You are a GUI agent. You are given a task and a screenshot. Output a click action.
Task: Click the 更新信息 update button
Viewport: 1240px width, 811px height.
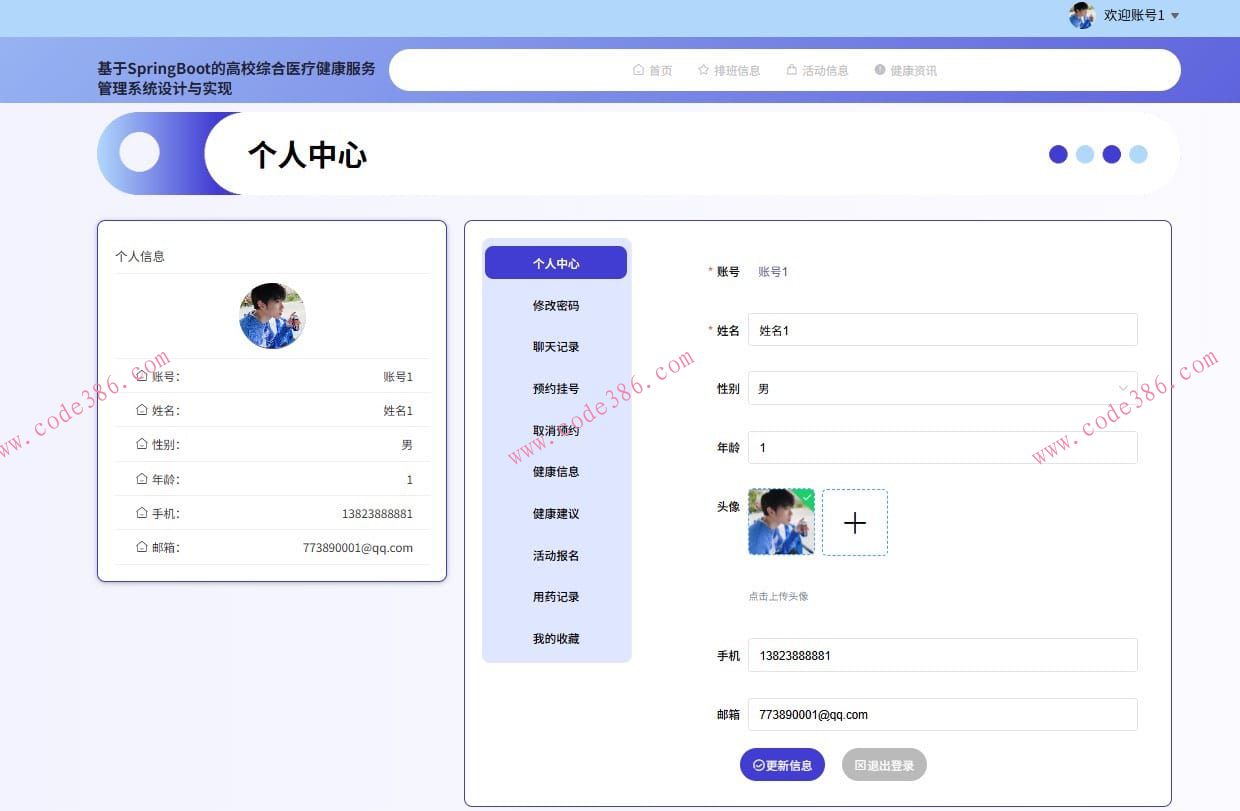[x=783, y=764]
